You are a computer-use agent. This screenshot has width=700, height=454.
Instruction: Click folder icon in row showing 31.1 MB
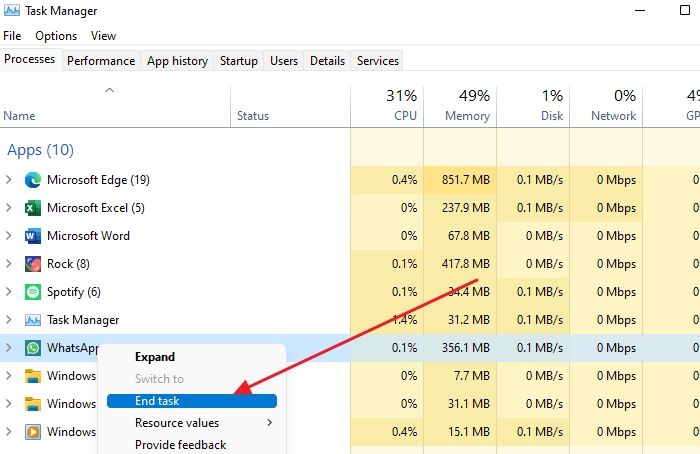[33, 404]
